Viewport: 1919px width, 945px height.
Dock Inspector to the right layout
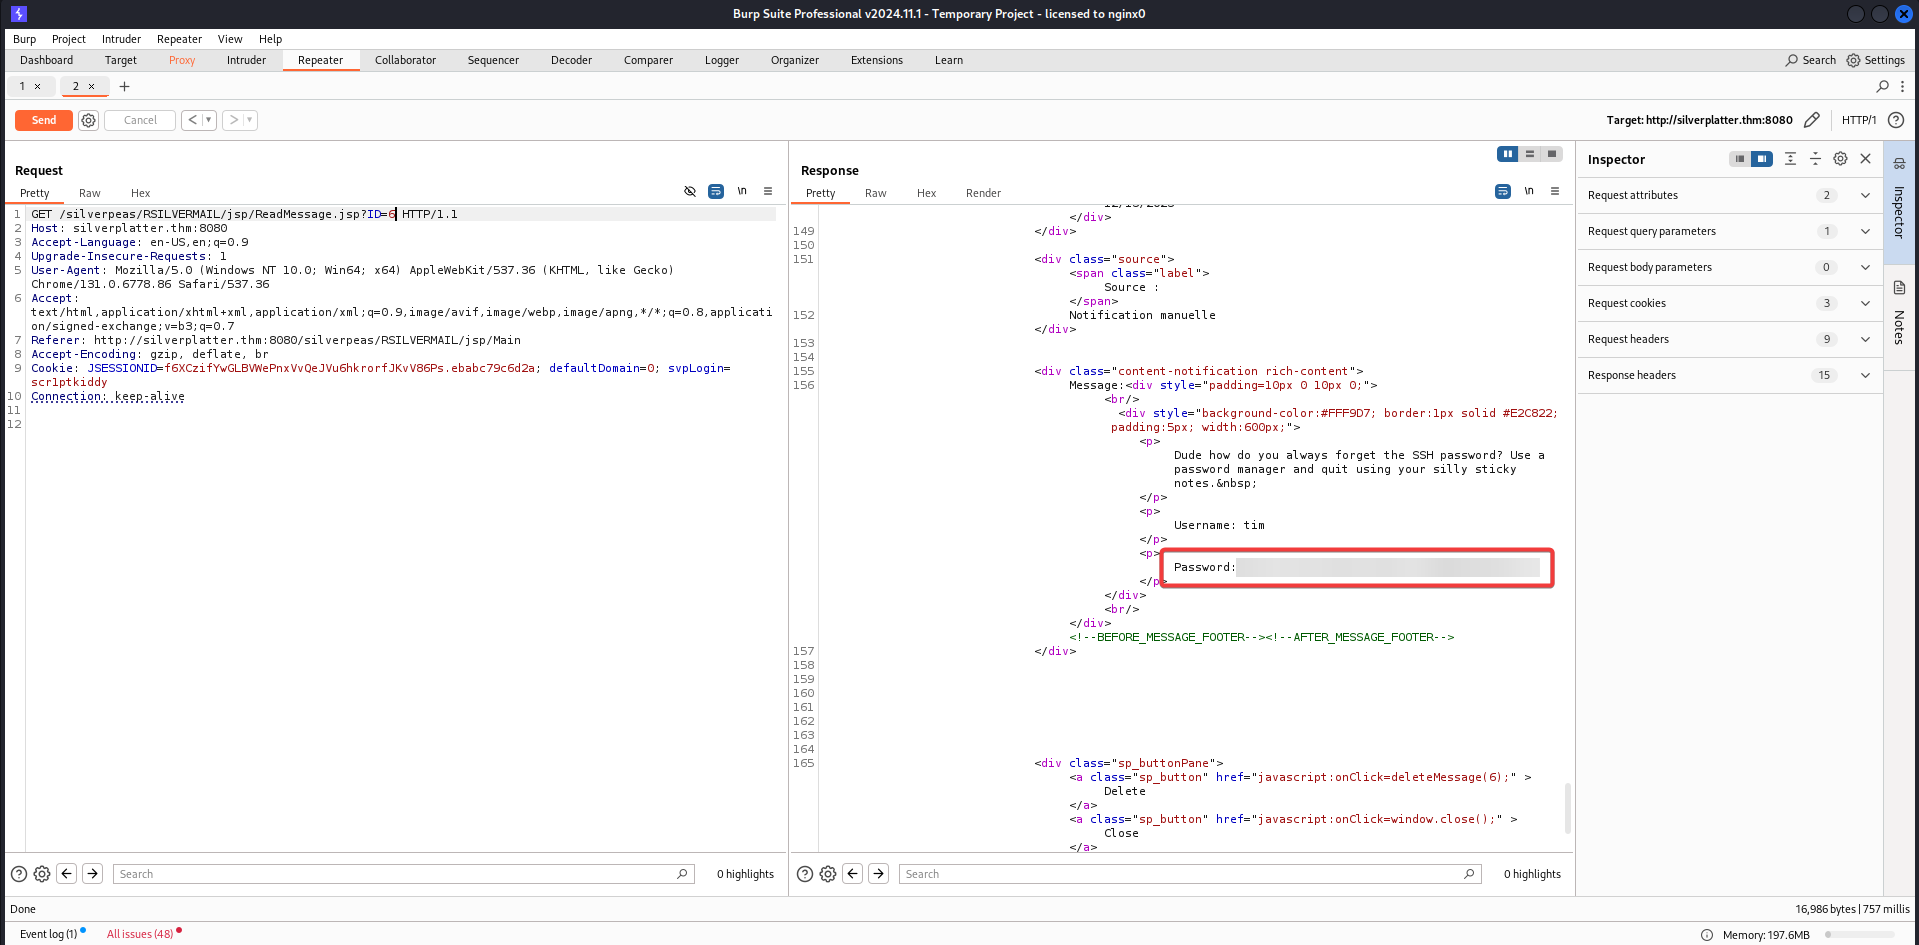pos(1762,159)
